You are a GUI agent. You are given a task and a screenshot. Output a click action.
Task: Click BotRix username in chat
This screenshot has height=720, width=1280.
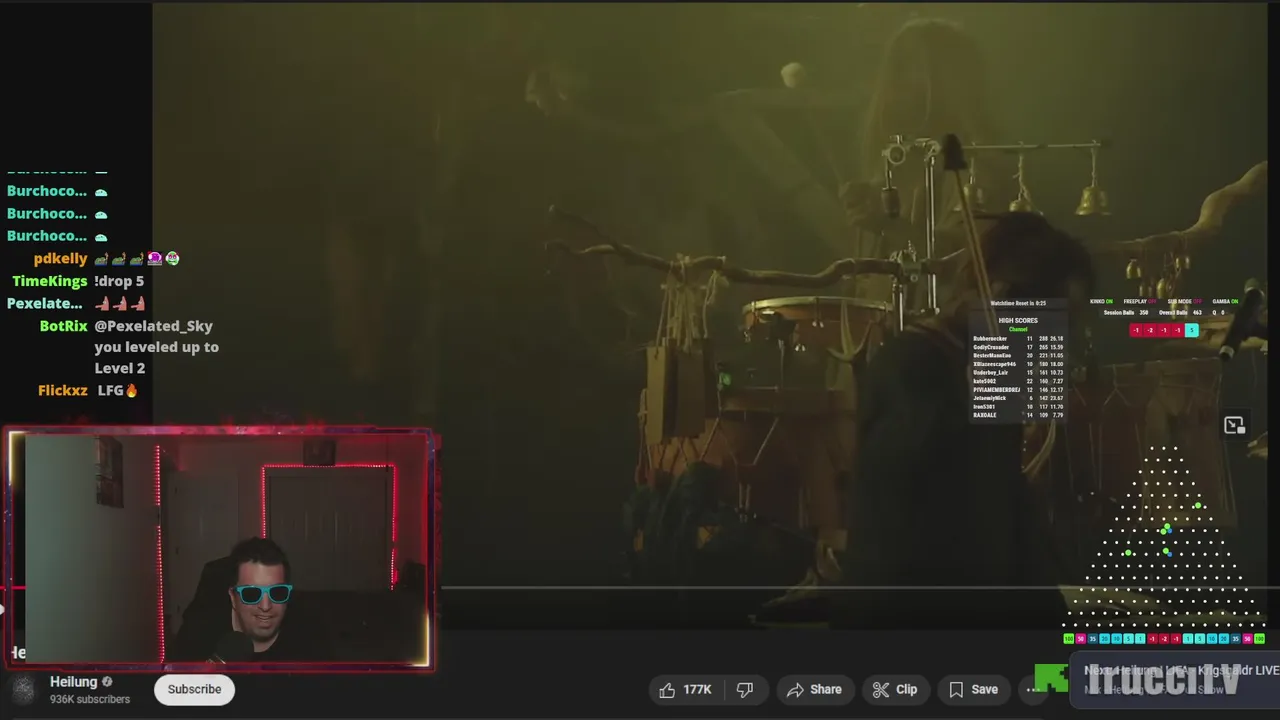click(x=63, y=326)
